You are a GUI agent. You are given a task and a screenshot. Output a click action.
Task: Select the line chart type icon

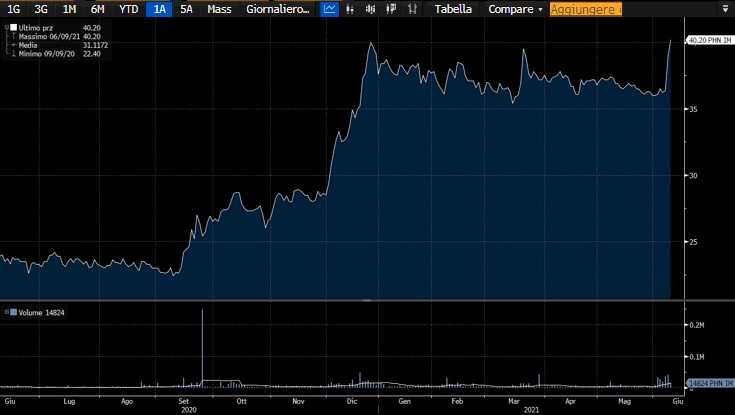330,9
